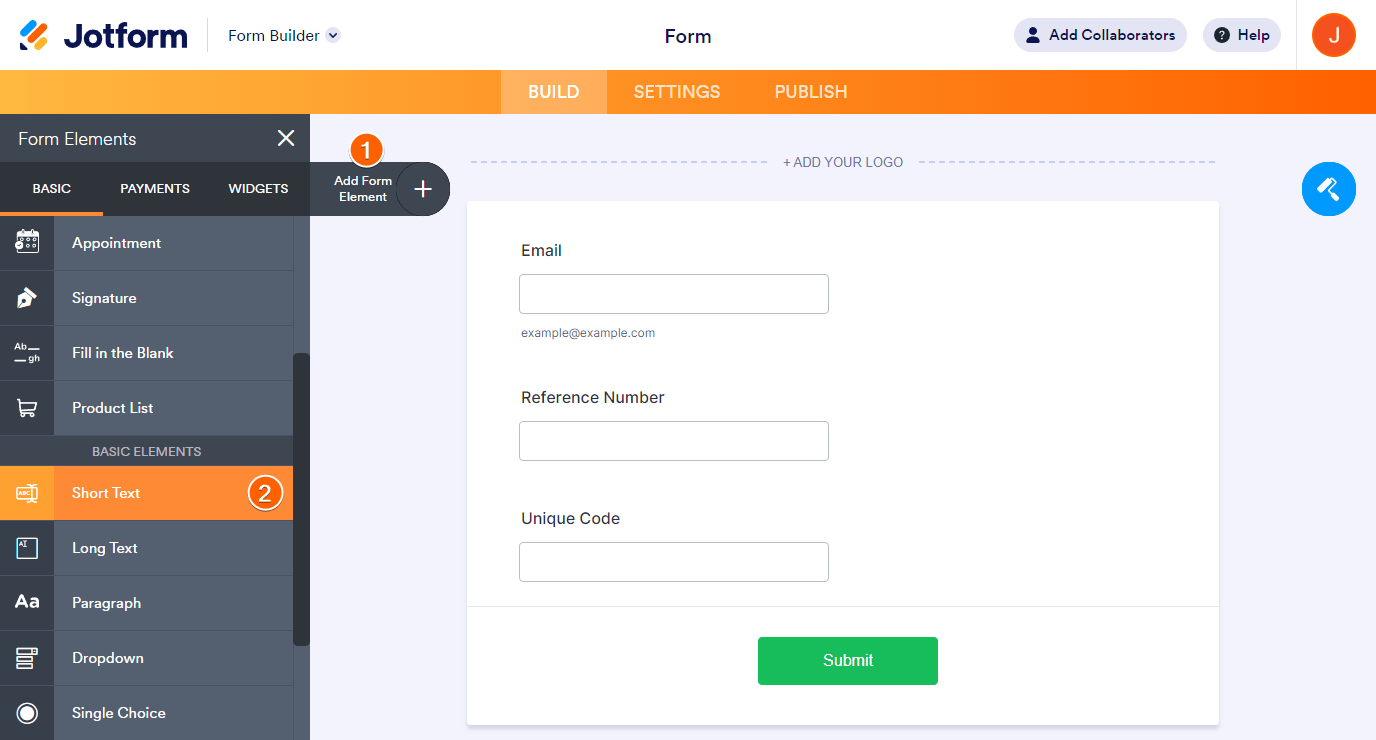
Task: Click the Add Form Element plus button
Action: point(423,189)
